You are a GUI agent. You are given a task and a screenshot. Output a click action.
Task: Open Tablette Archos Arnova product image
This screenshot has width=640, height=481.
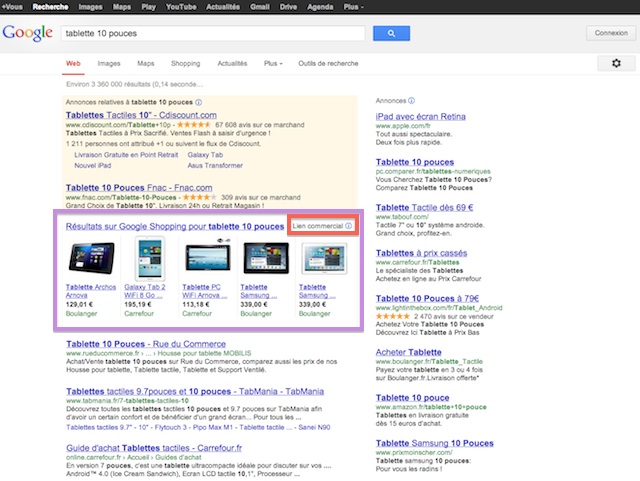tap(91, 258)
